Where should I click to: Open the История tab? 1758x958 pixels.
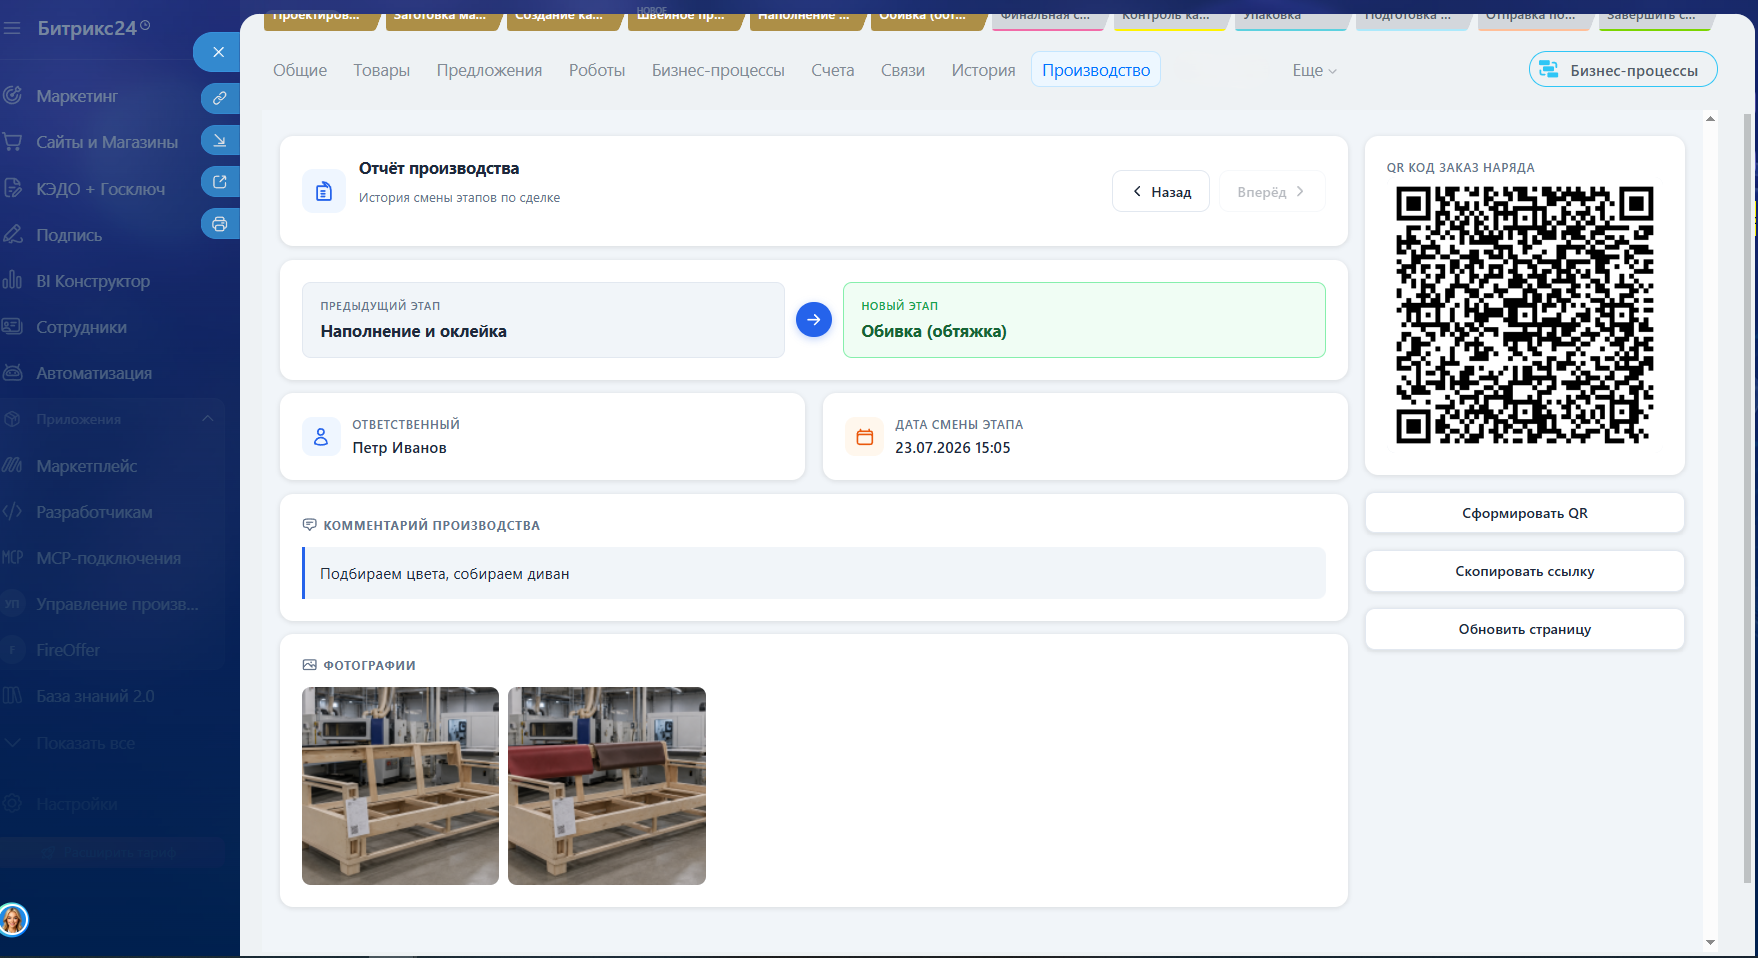983,70
